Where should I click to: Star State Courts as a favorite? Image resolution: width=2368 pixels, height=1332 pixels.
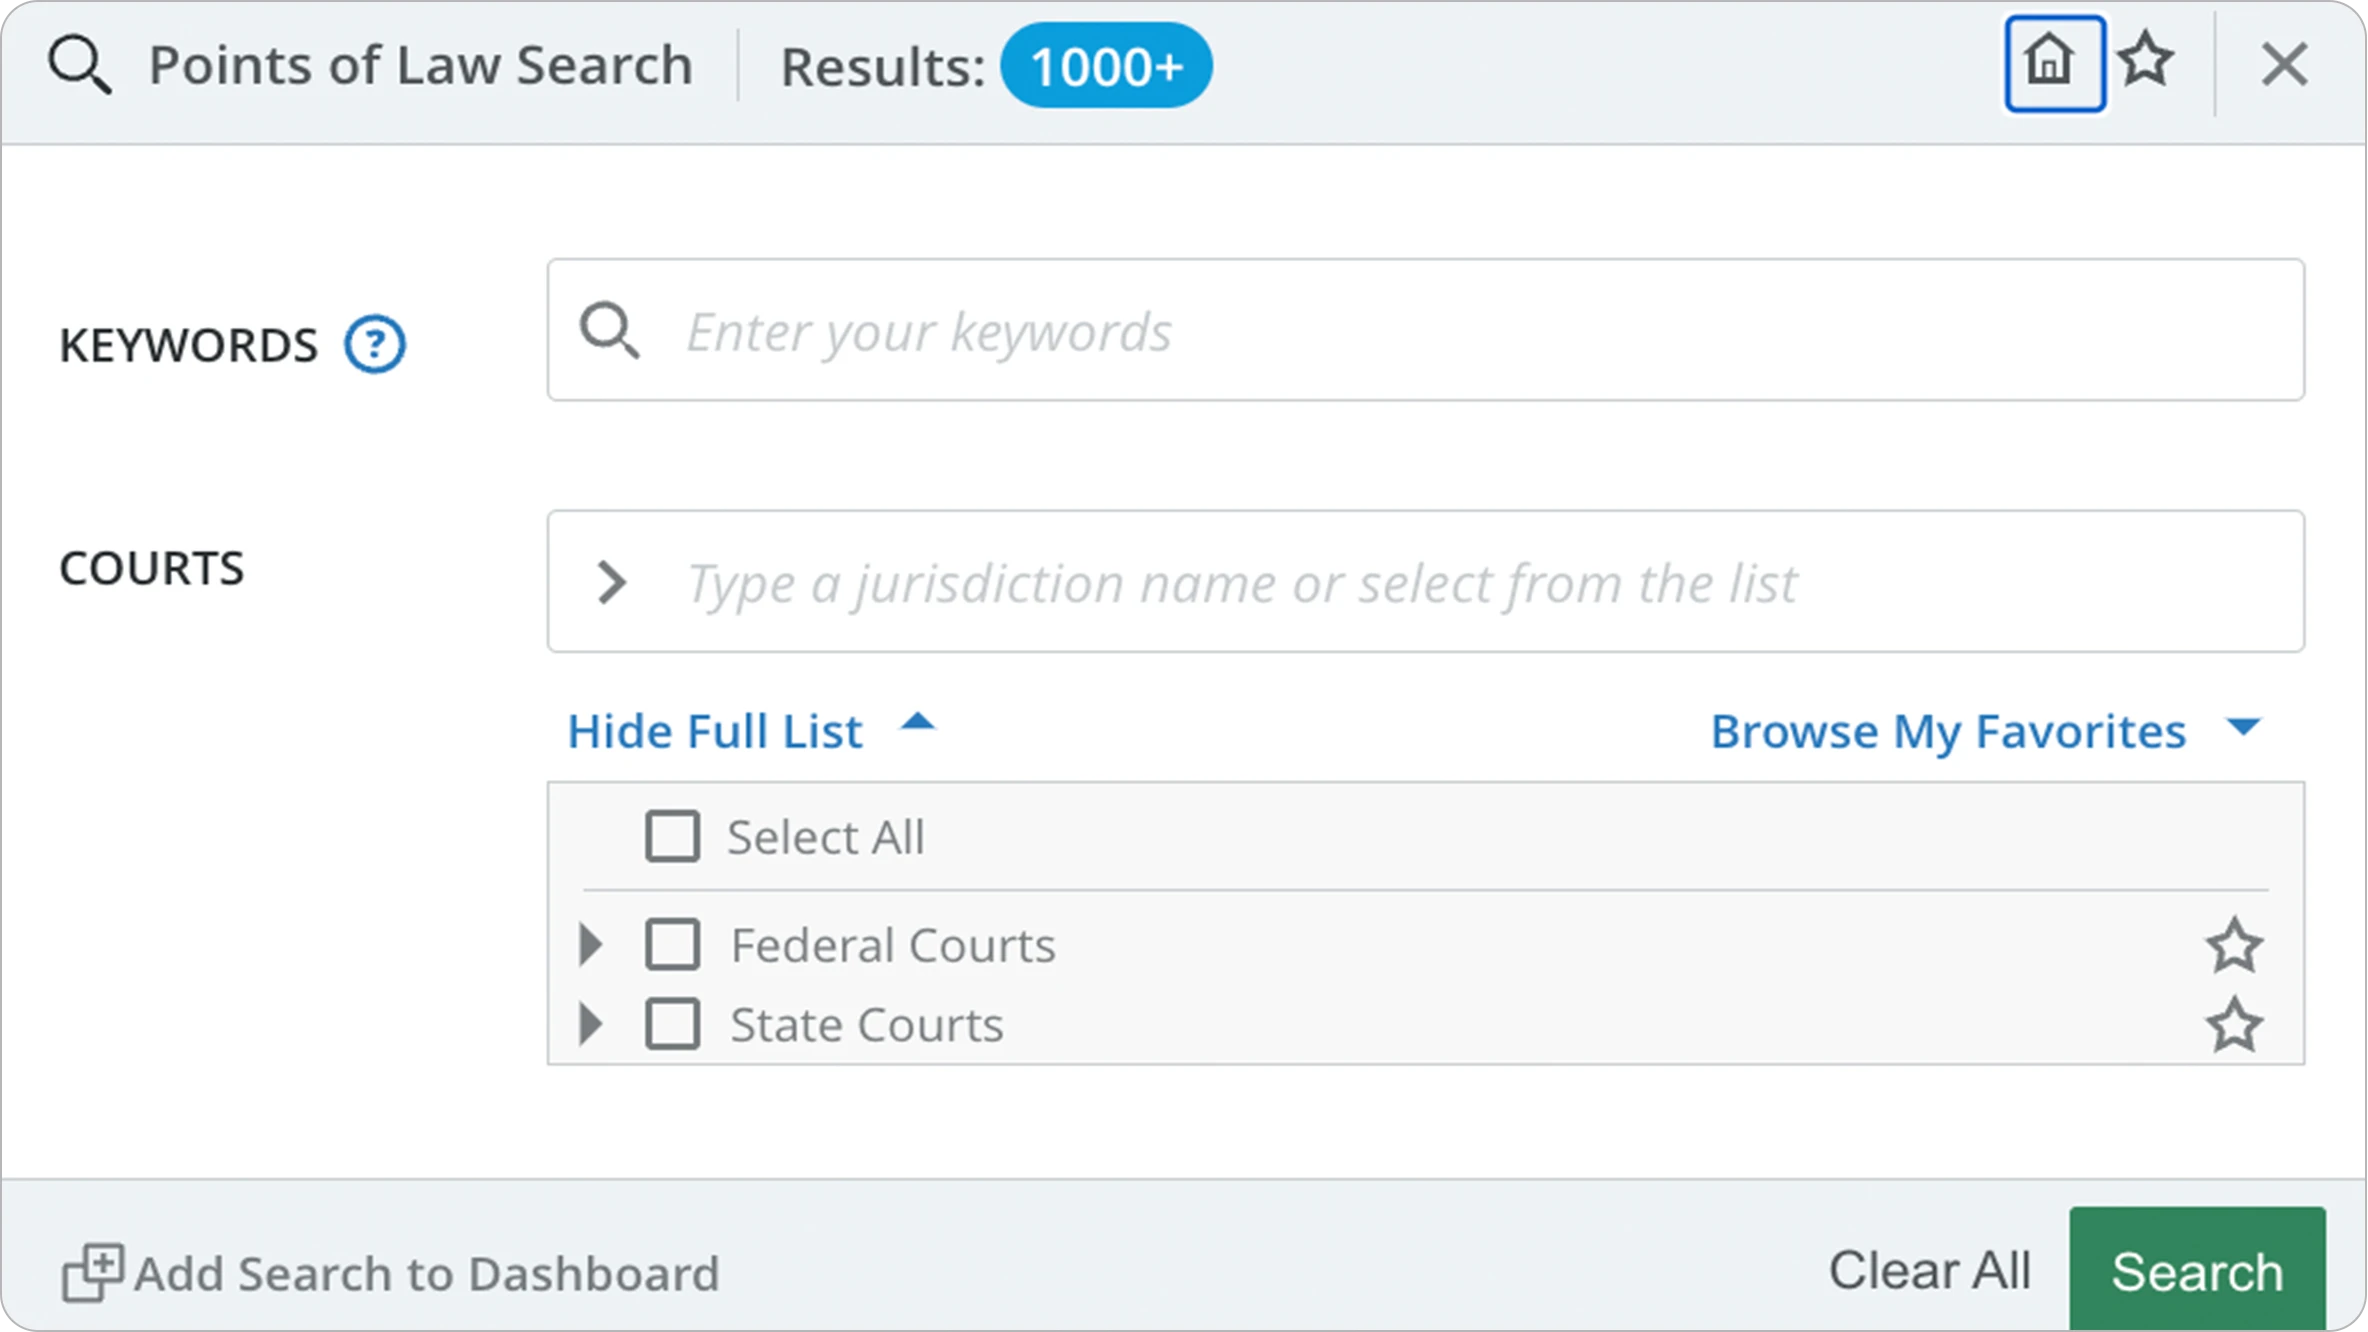[x=2233, y=1025]
